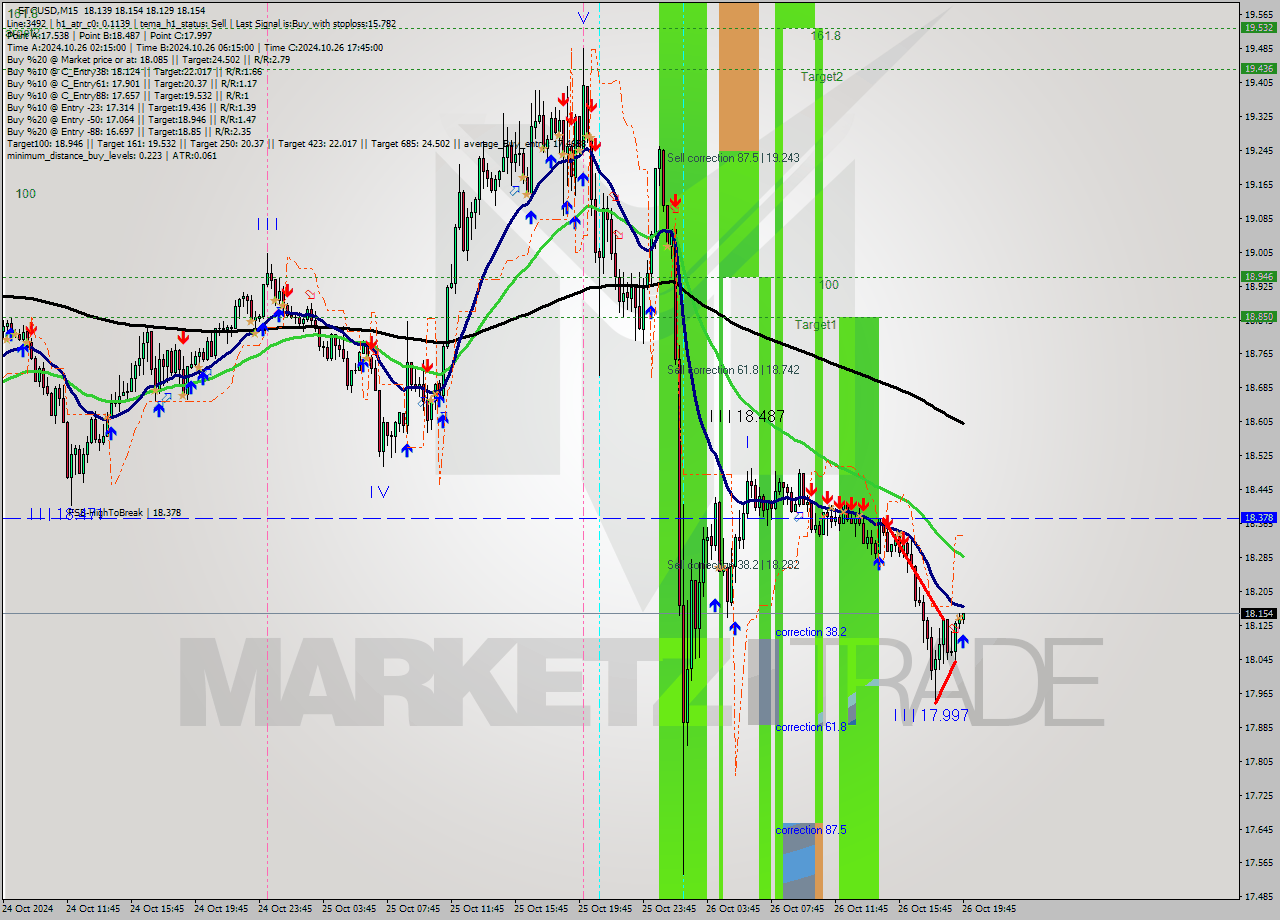
Task: Click the '26 Oct 07:45' time label
Action: click(x=797, y=909)
